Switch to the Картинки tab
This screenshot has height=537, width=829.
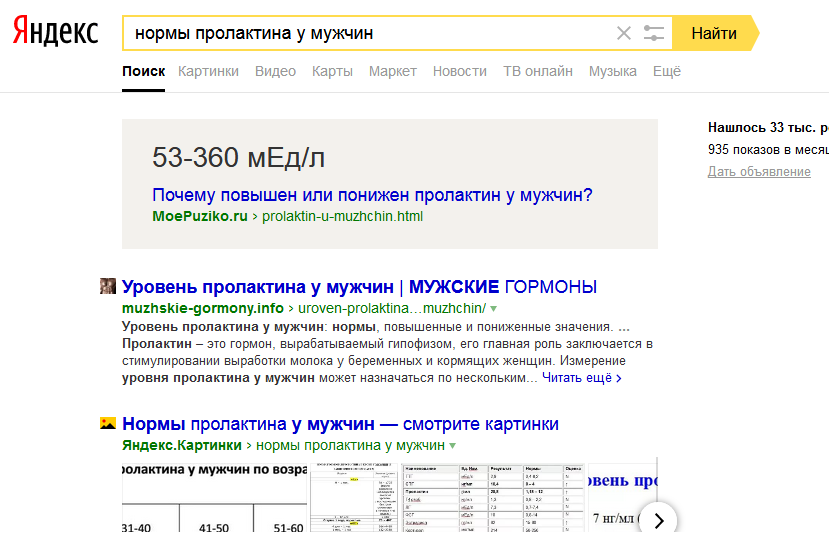(208, 71)
